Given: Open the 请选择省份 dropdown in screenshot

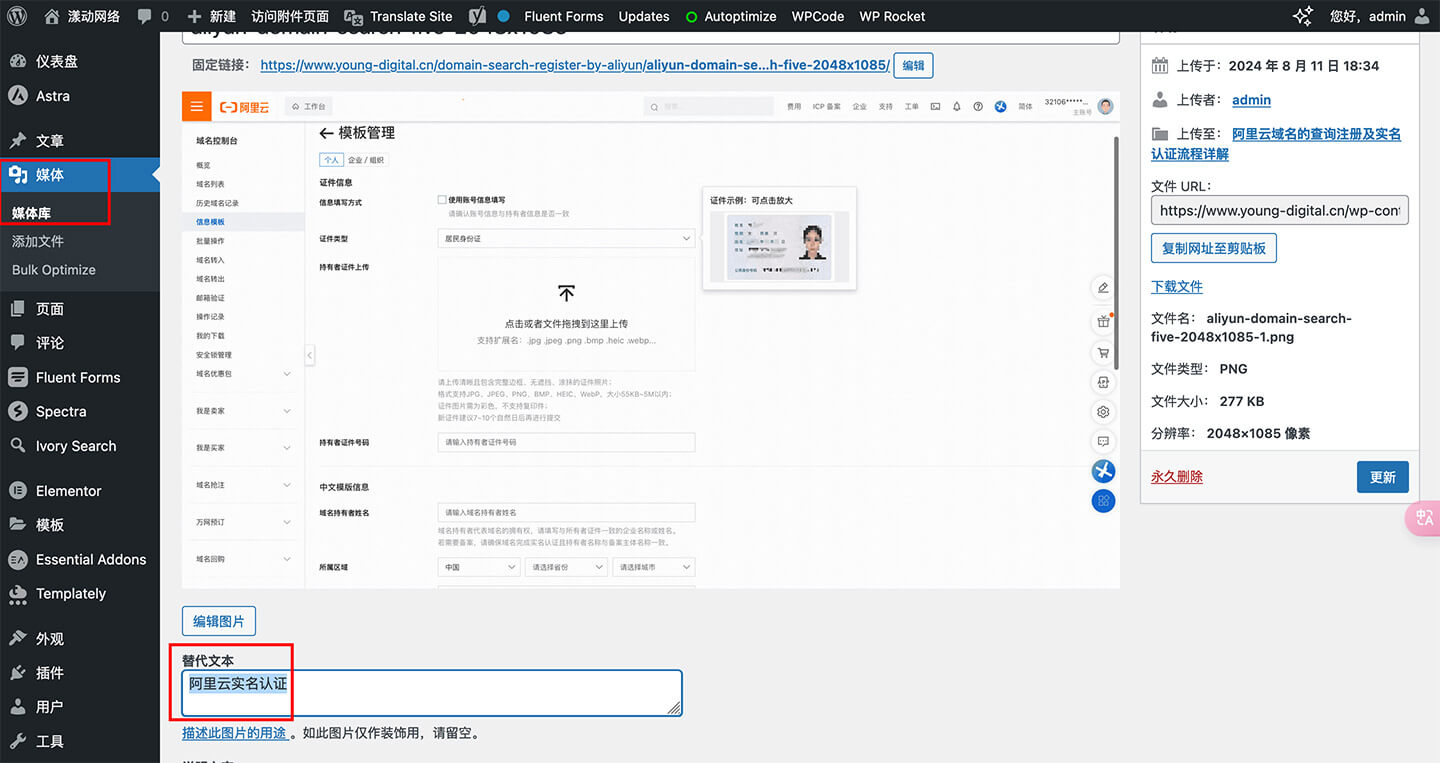Looking at the screenshot, I should point(566,567).
